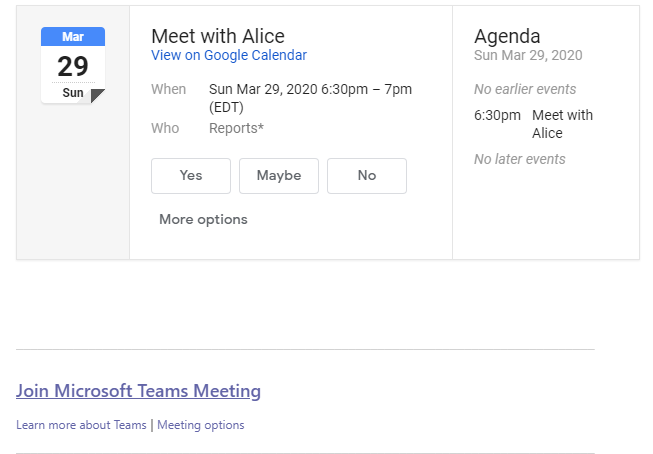Click the agenda date Sun Mar 29, 2020
653x454 pixels.
(528, 55)
